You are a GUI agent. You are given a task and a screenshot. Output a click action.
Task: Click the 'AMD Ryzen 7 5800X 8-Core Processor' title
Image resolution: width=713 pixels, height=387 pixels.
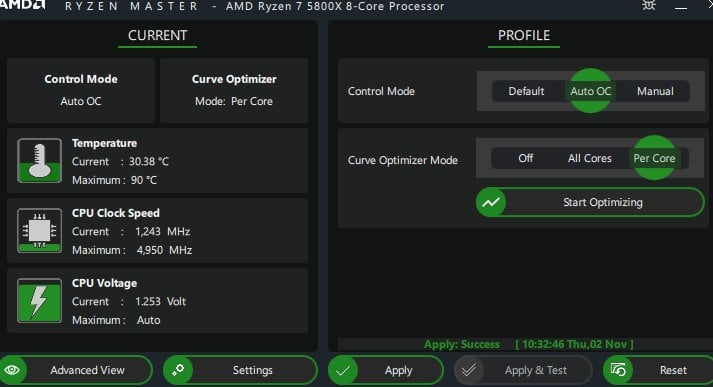pyautogui.click(x=335, y=6)
